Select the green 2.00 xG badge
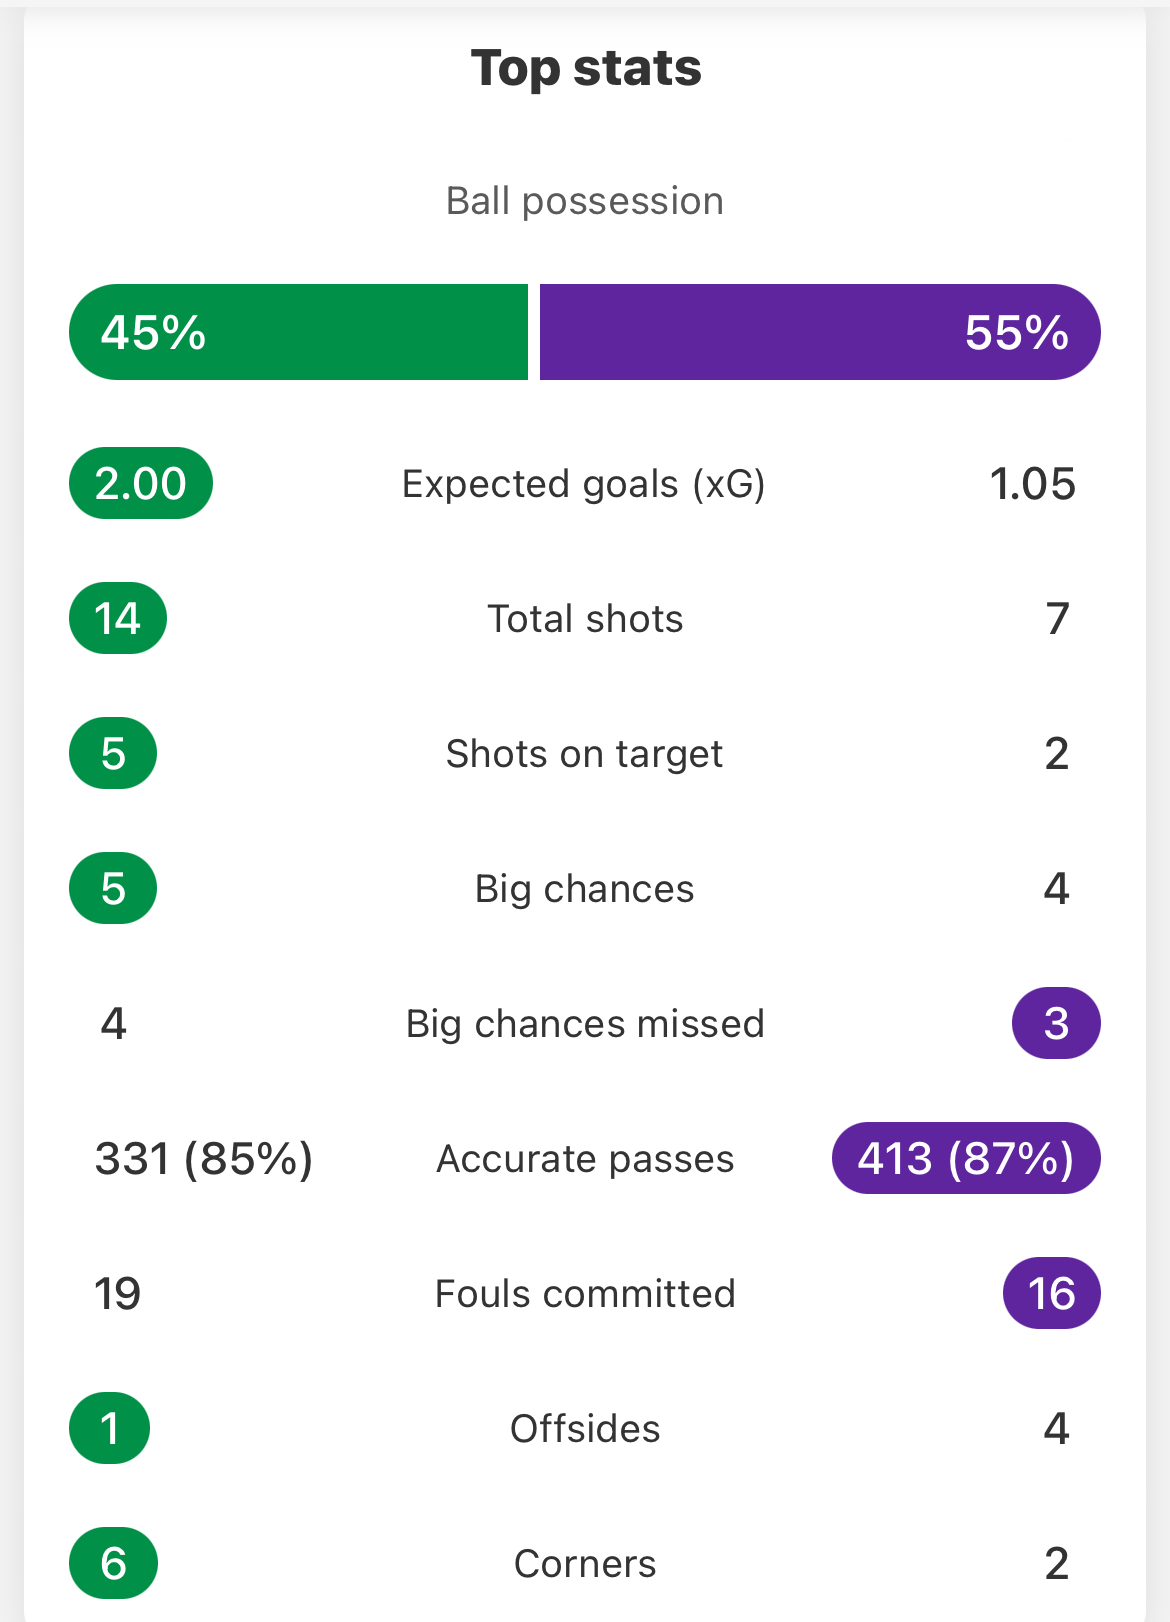 (x=141, y=483)
